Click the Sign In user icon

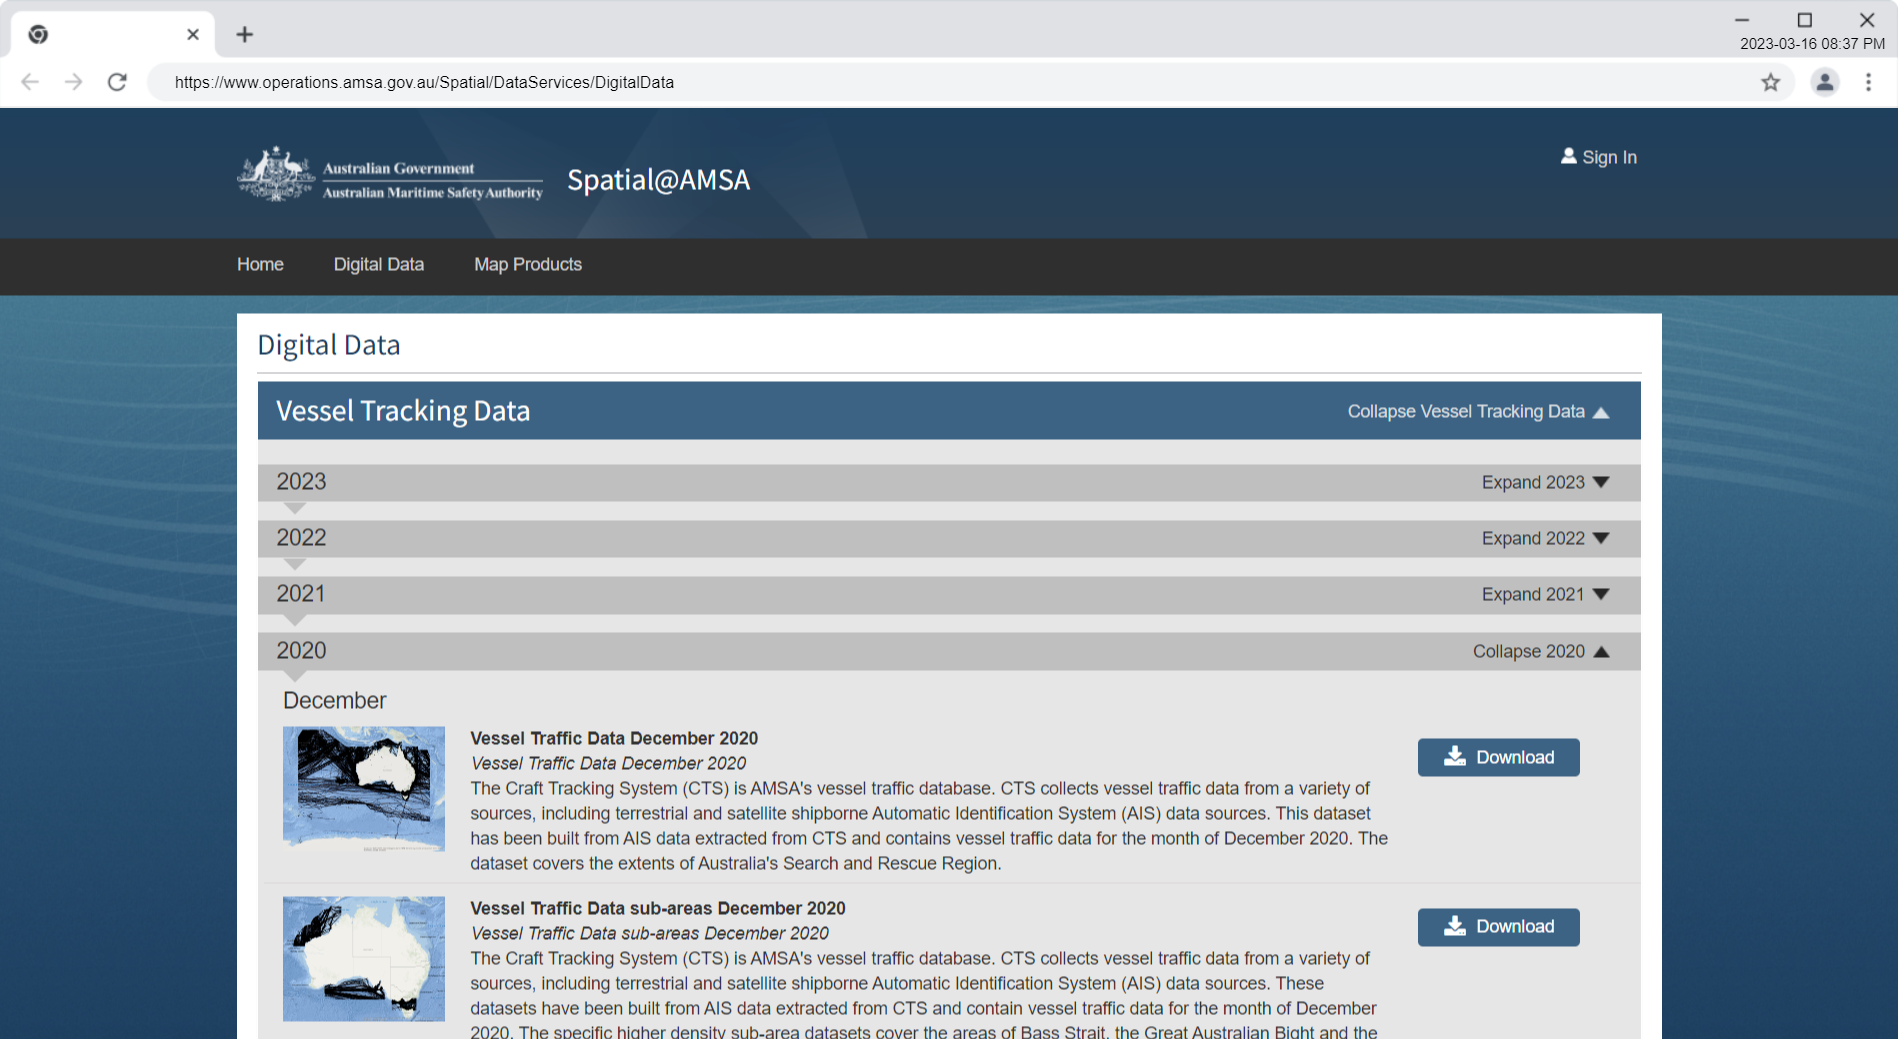(1569, 156)
